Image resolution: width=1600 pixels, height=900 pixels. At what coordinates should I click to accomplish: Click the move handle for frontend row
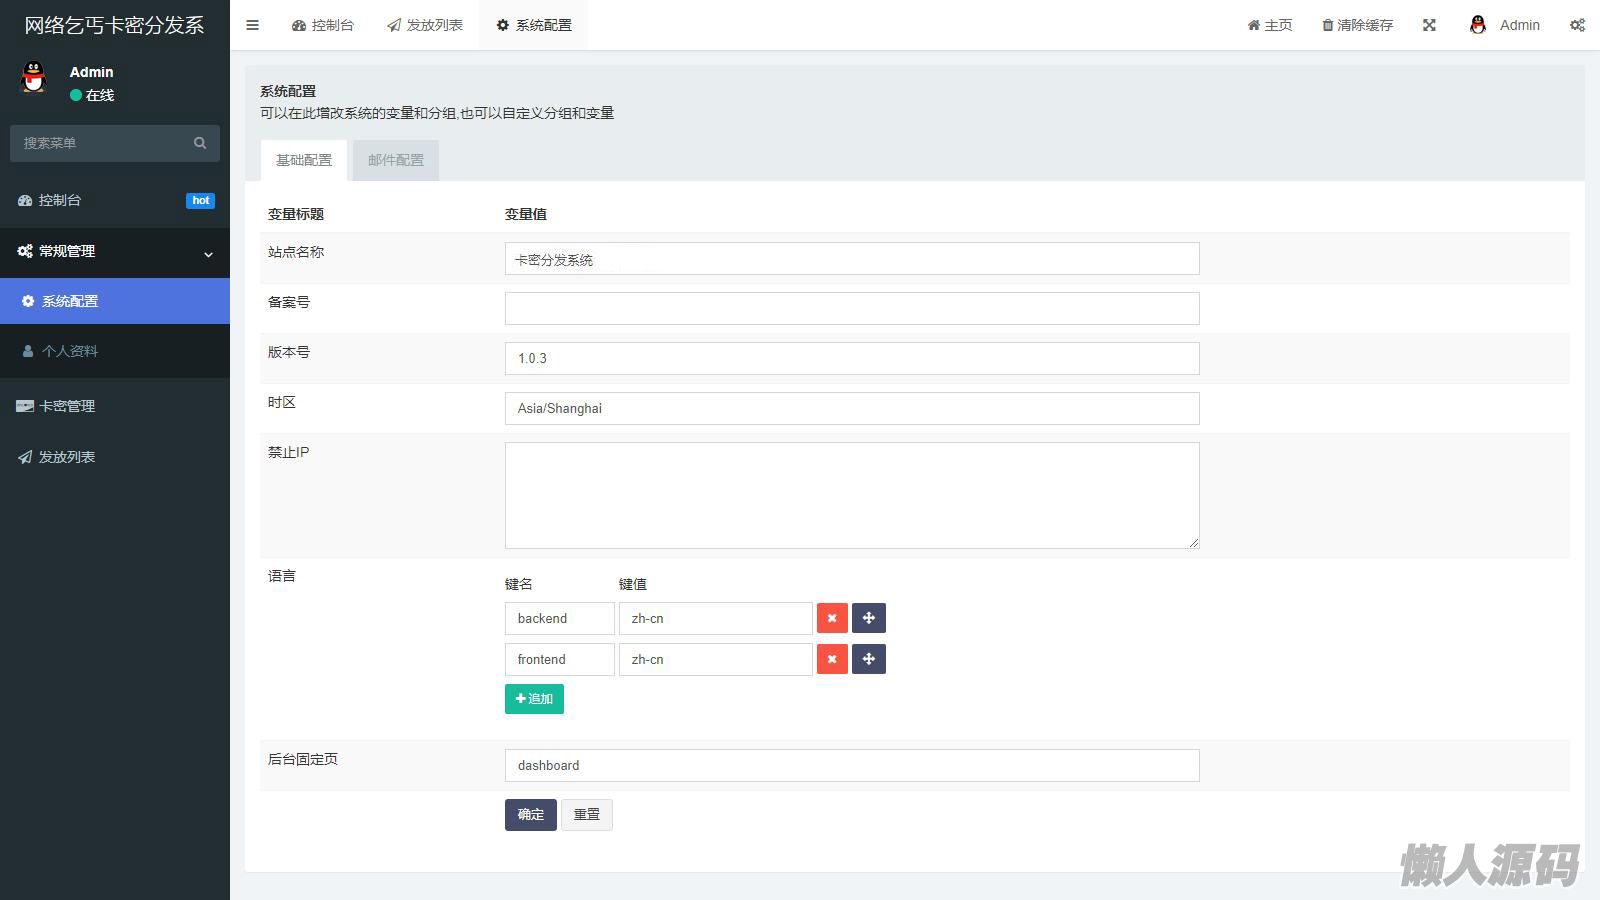[868, 659]
